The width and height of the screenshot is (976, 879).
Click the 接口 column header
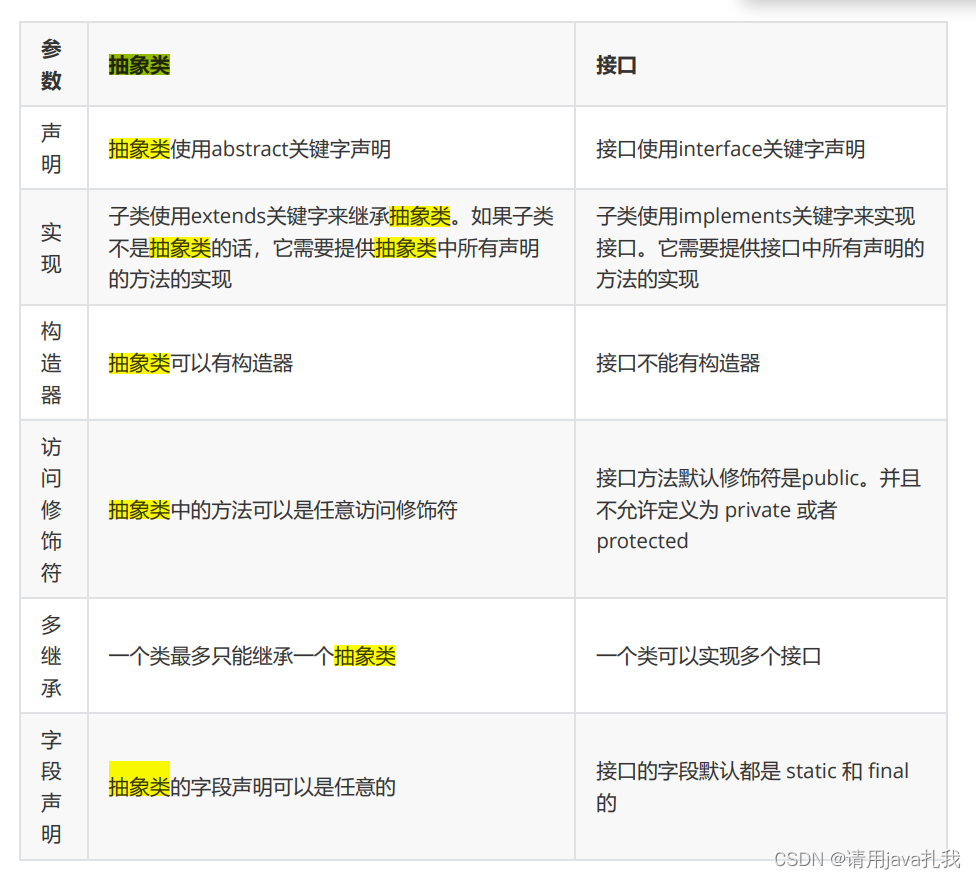(761, 64)
